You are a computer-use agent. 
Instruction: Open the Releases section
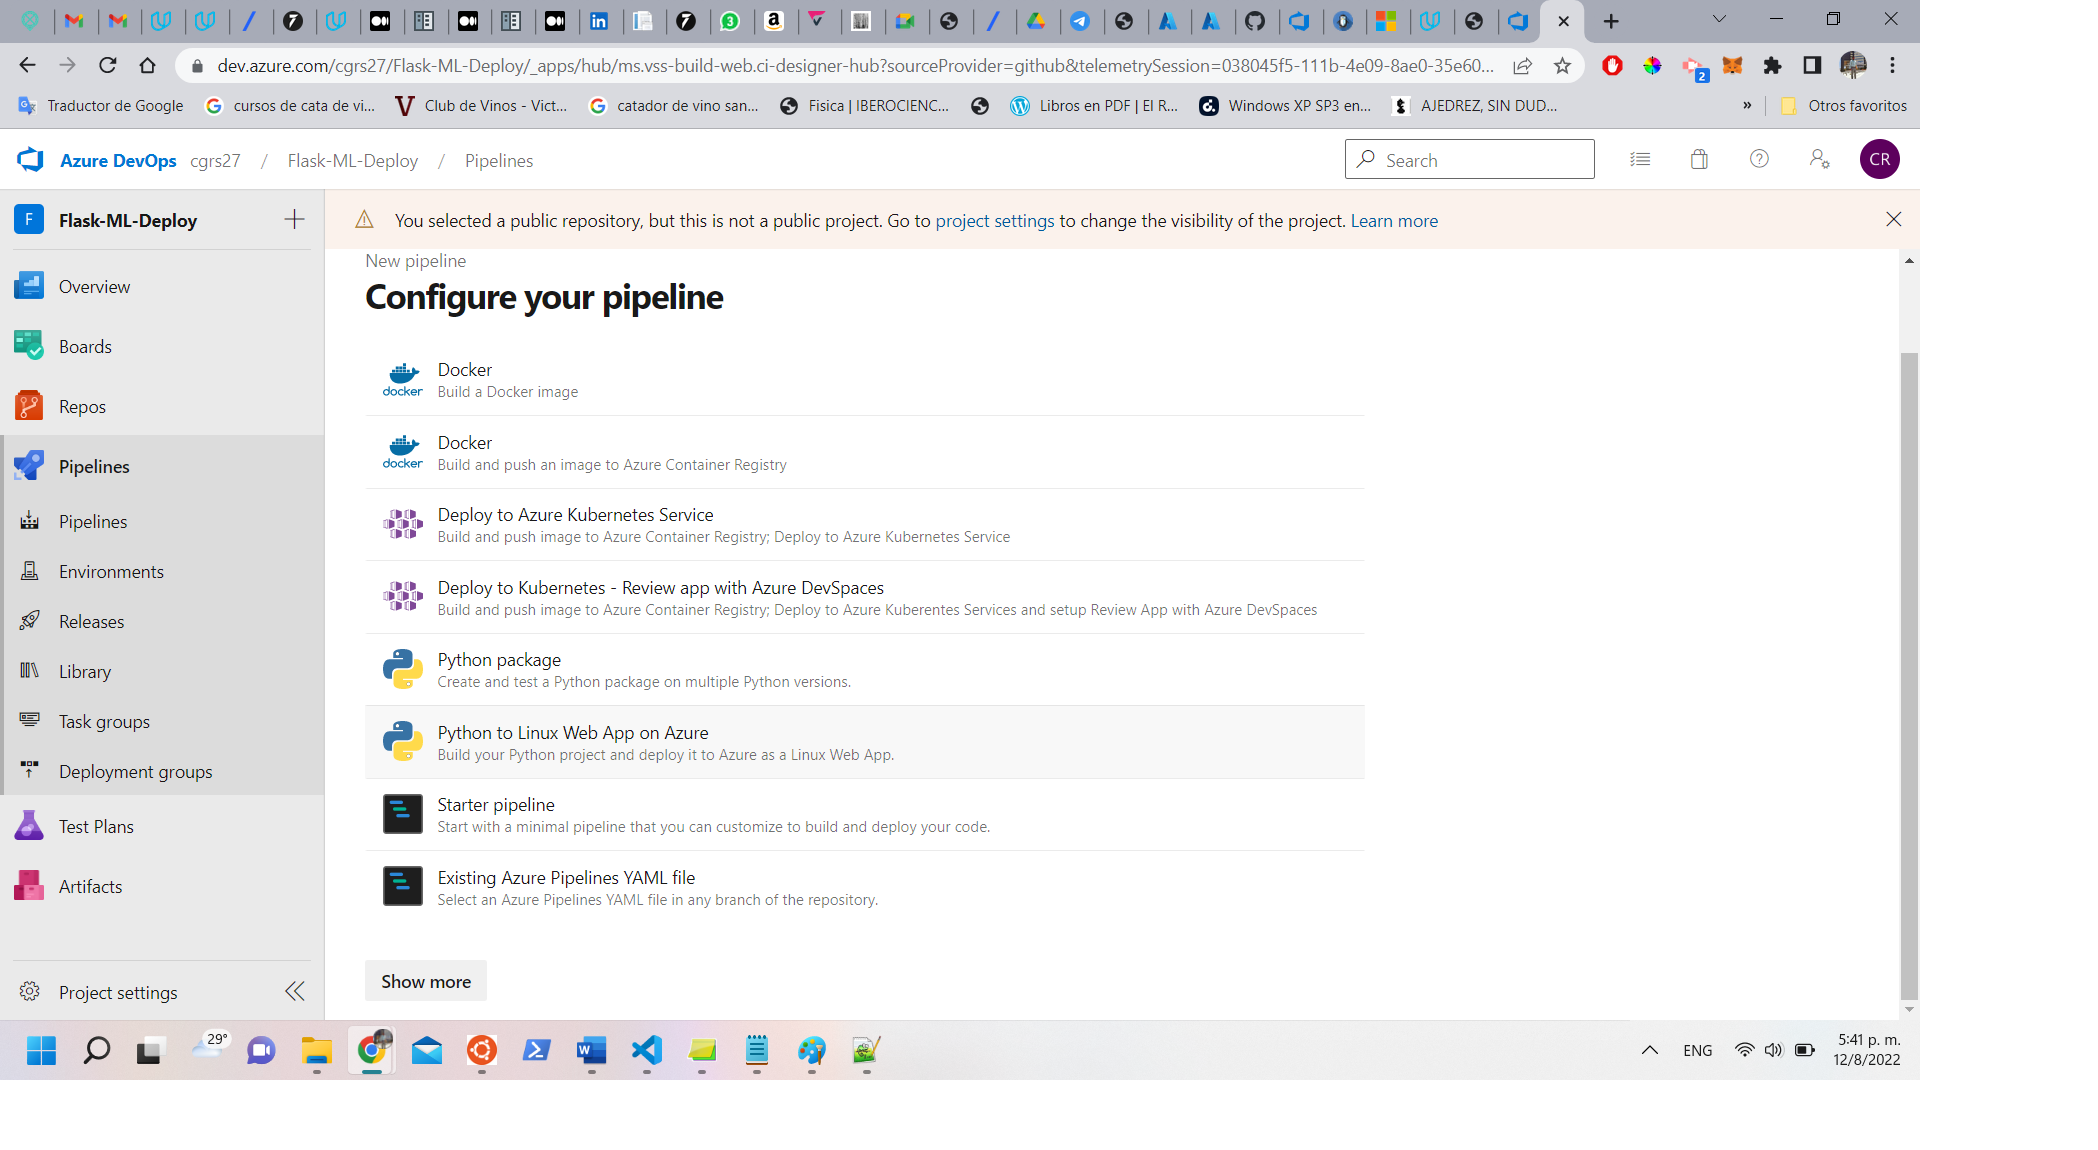coord(91,621)
